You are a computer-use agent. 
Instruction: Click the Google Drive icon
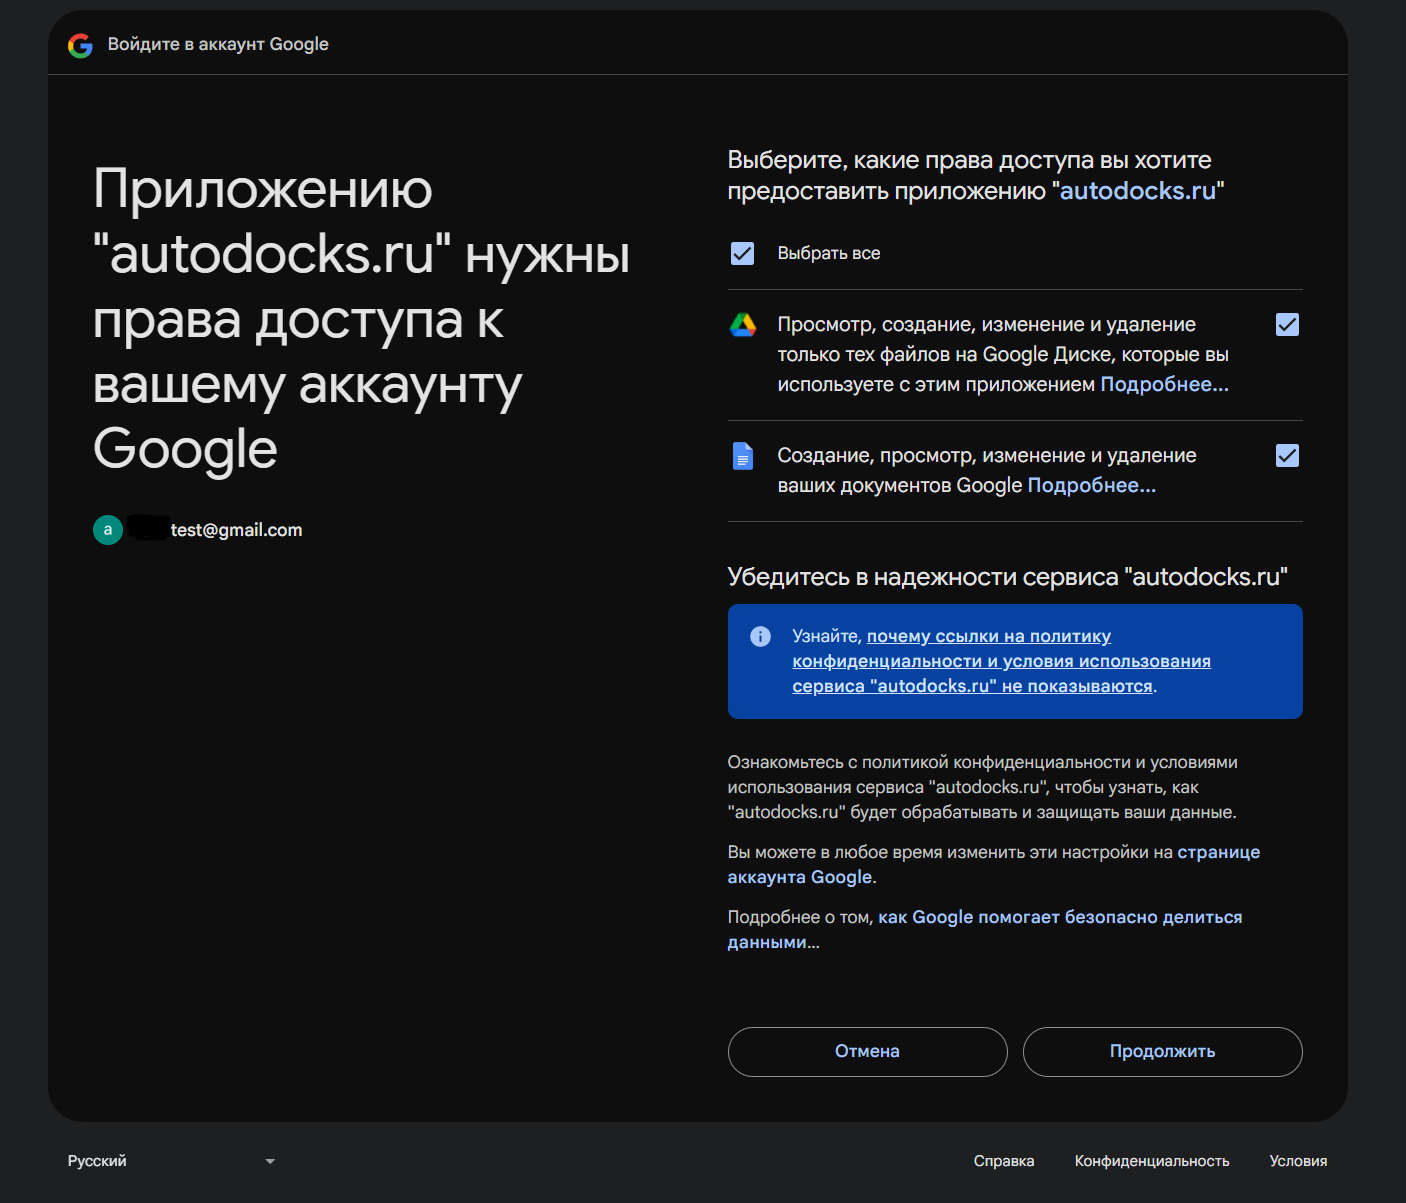pyautogui.click(x=742, y=325)
